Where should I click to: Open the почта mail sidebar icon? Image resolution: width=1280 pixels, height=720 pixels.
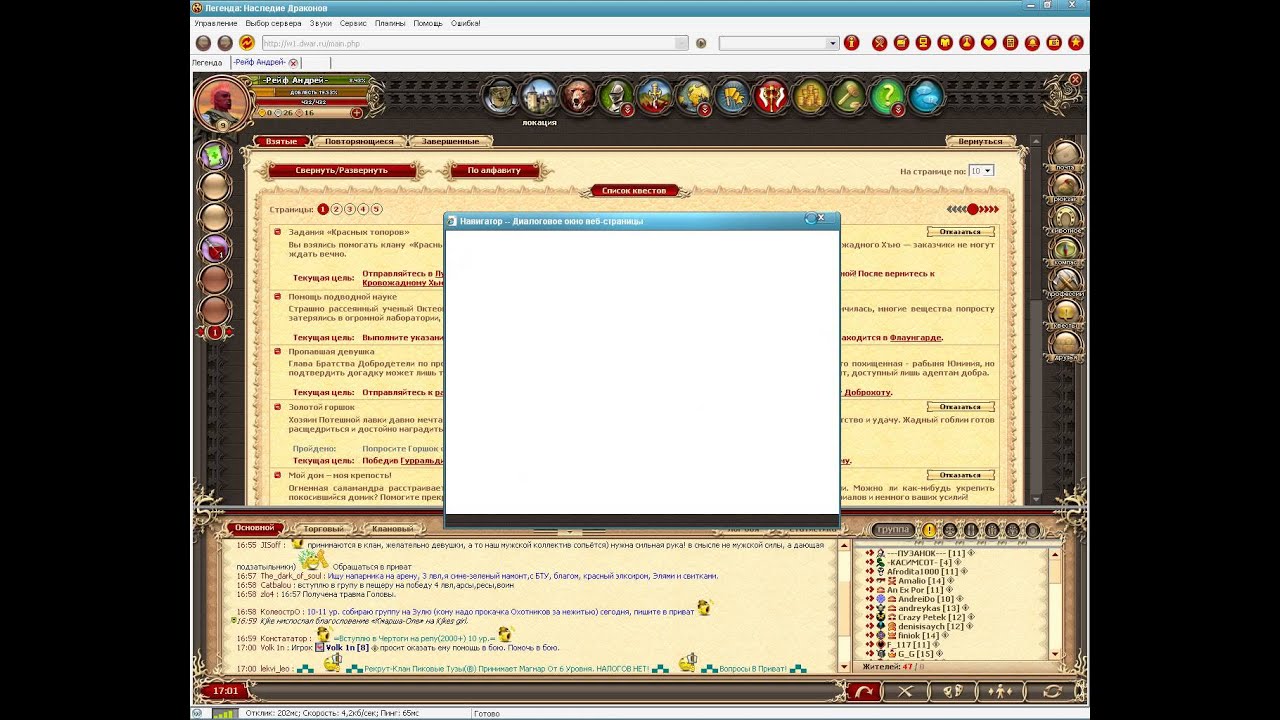point(1067,156)
